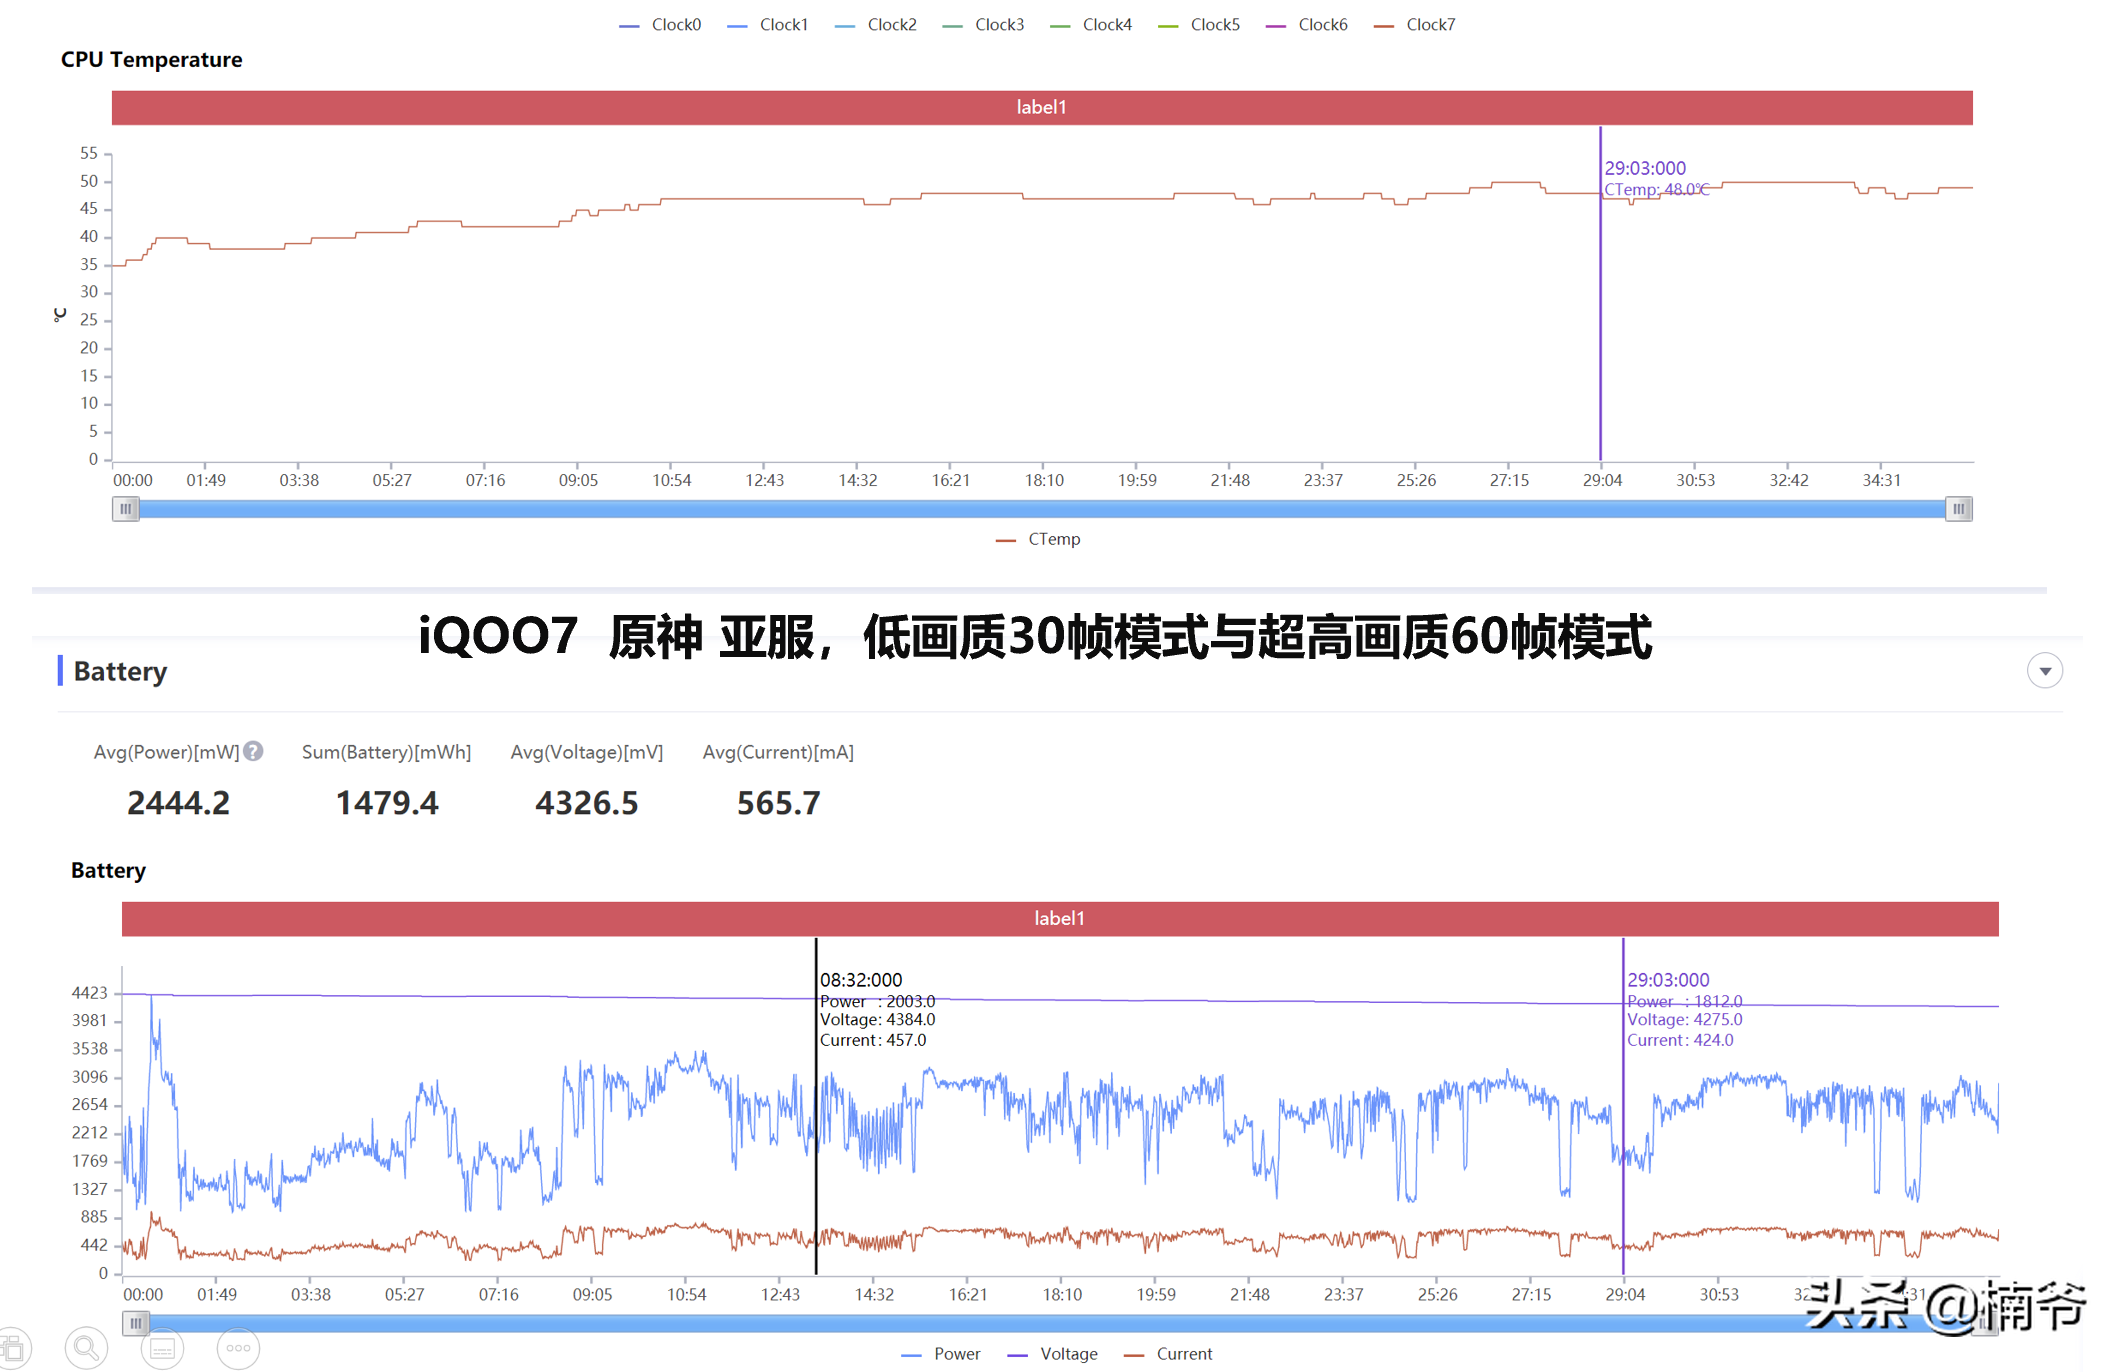Image resolution: width=2127 pixels, height=1372 pixels.
Task: Select the Battery section header tab
Action: (x=120, y=671)
